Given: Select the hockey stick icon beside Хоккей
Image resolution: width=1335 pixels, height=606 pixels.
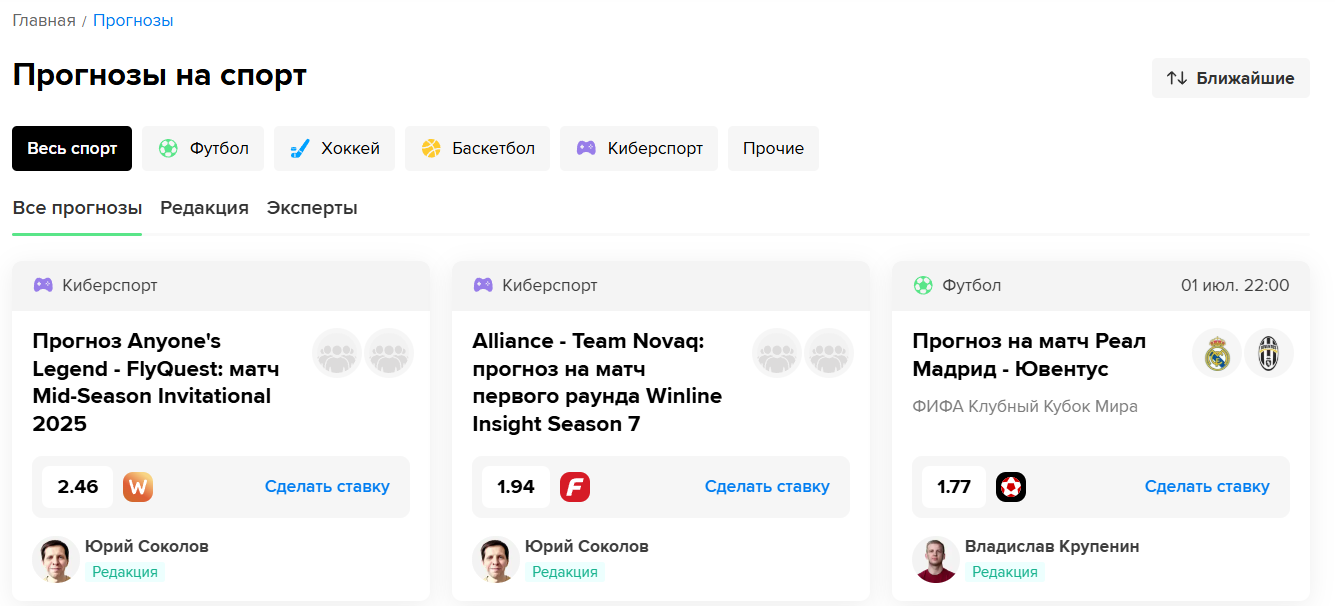Looking at the screenshot, I should [x=297, y=147].
